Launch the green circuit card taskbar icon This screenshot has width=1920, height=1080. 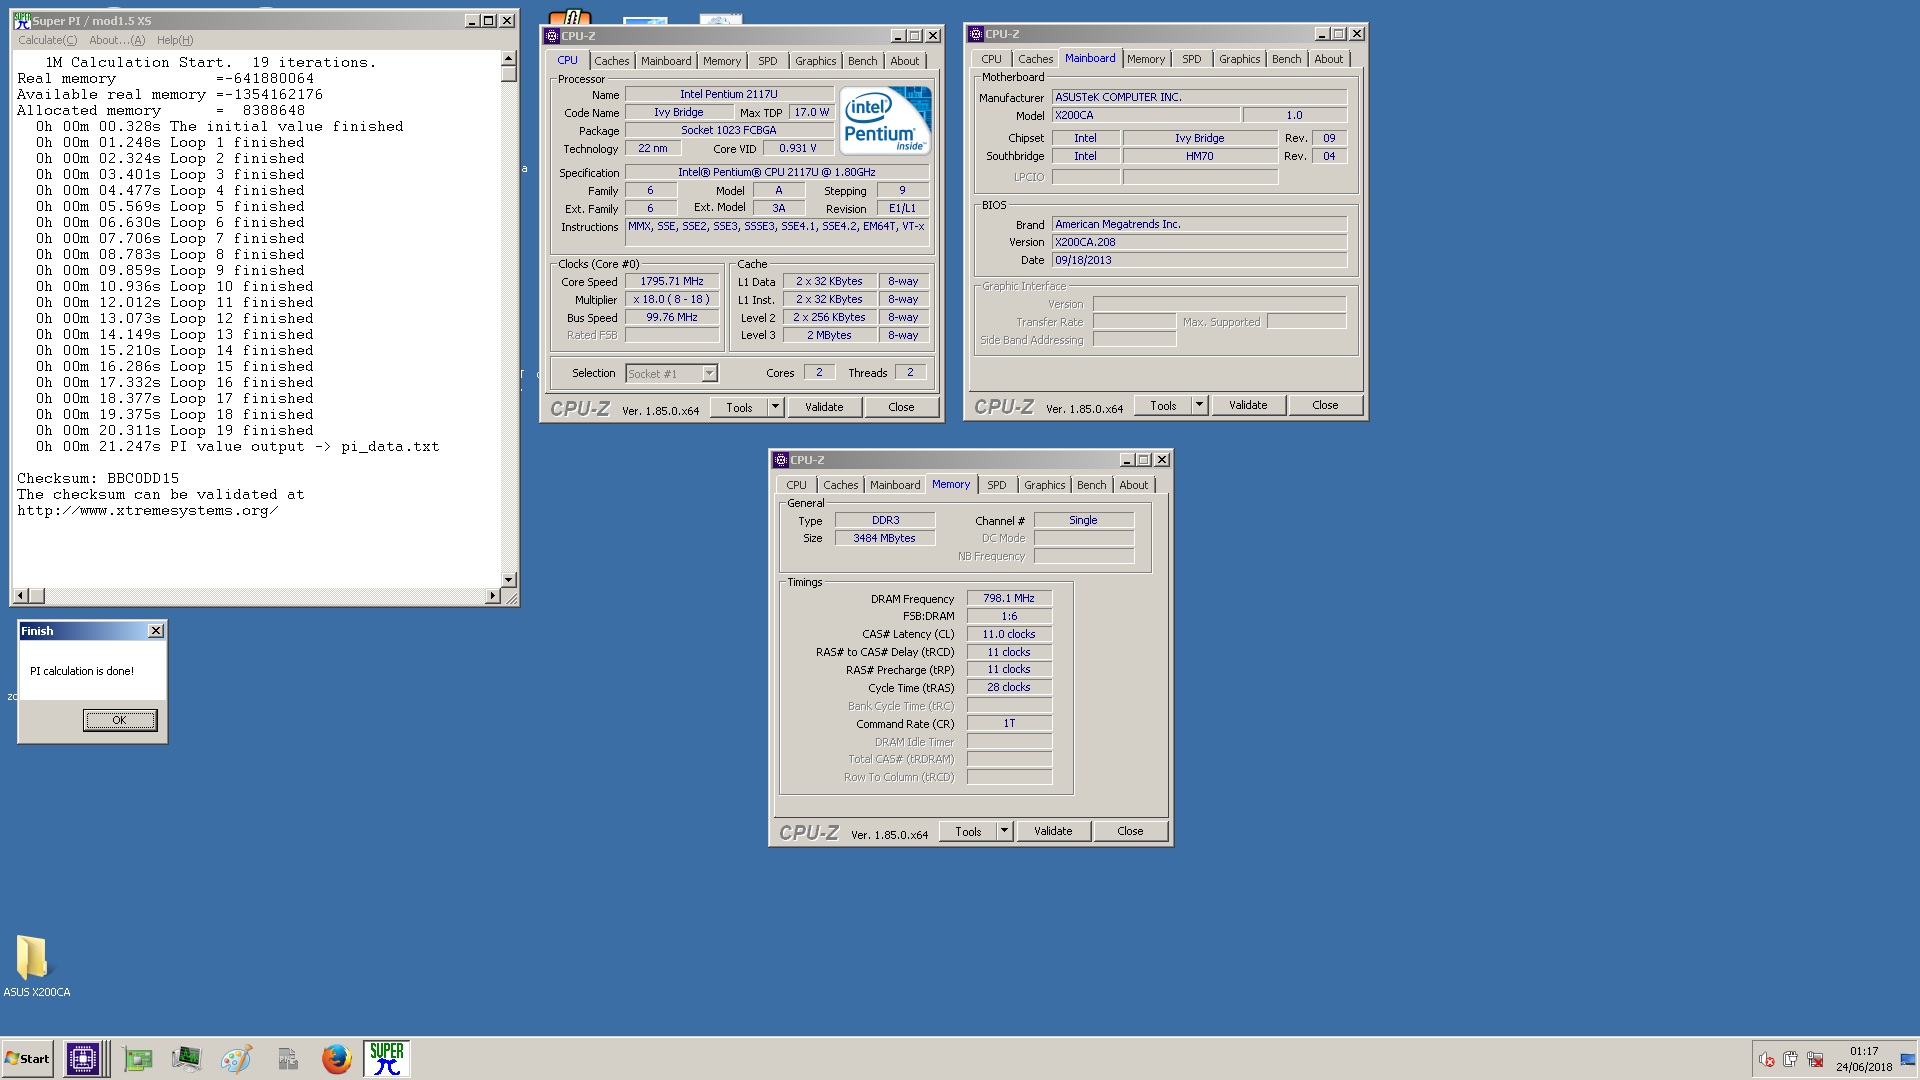(138, 1059)
